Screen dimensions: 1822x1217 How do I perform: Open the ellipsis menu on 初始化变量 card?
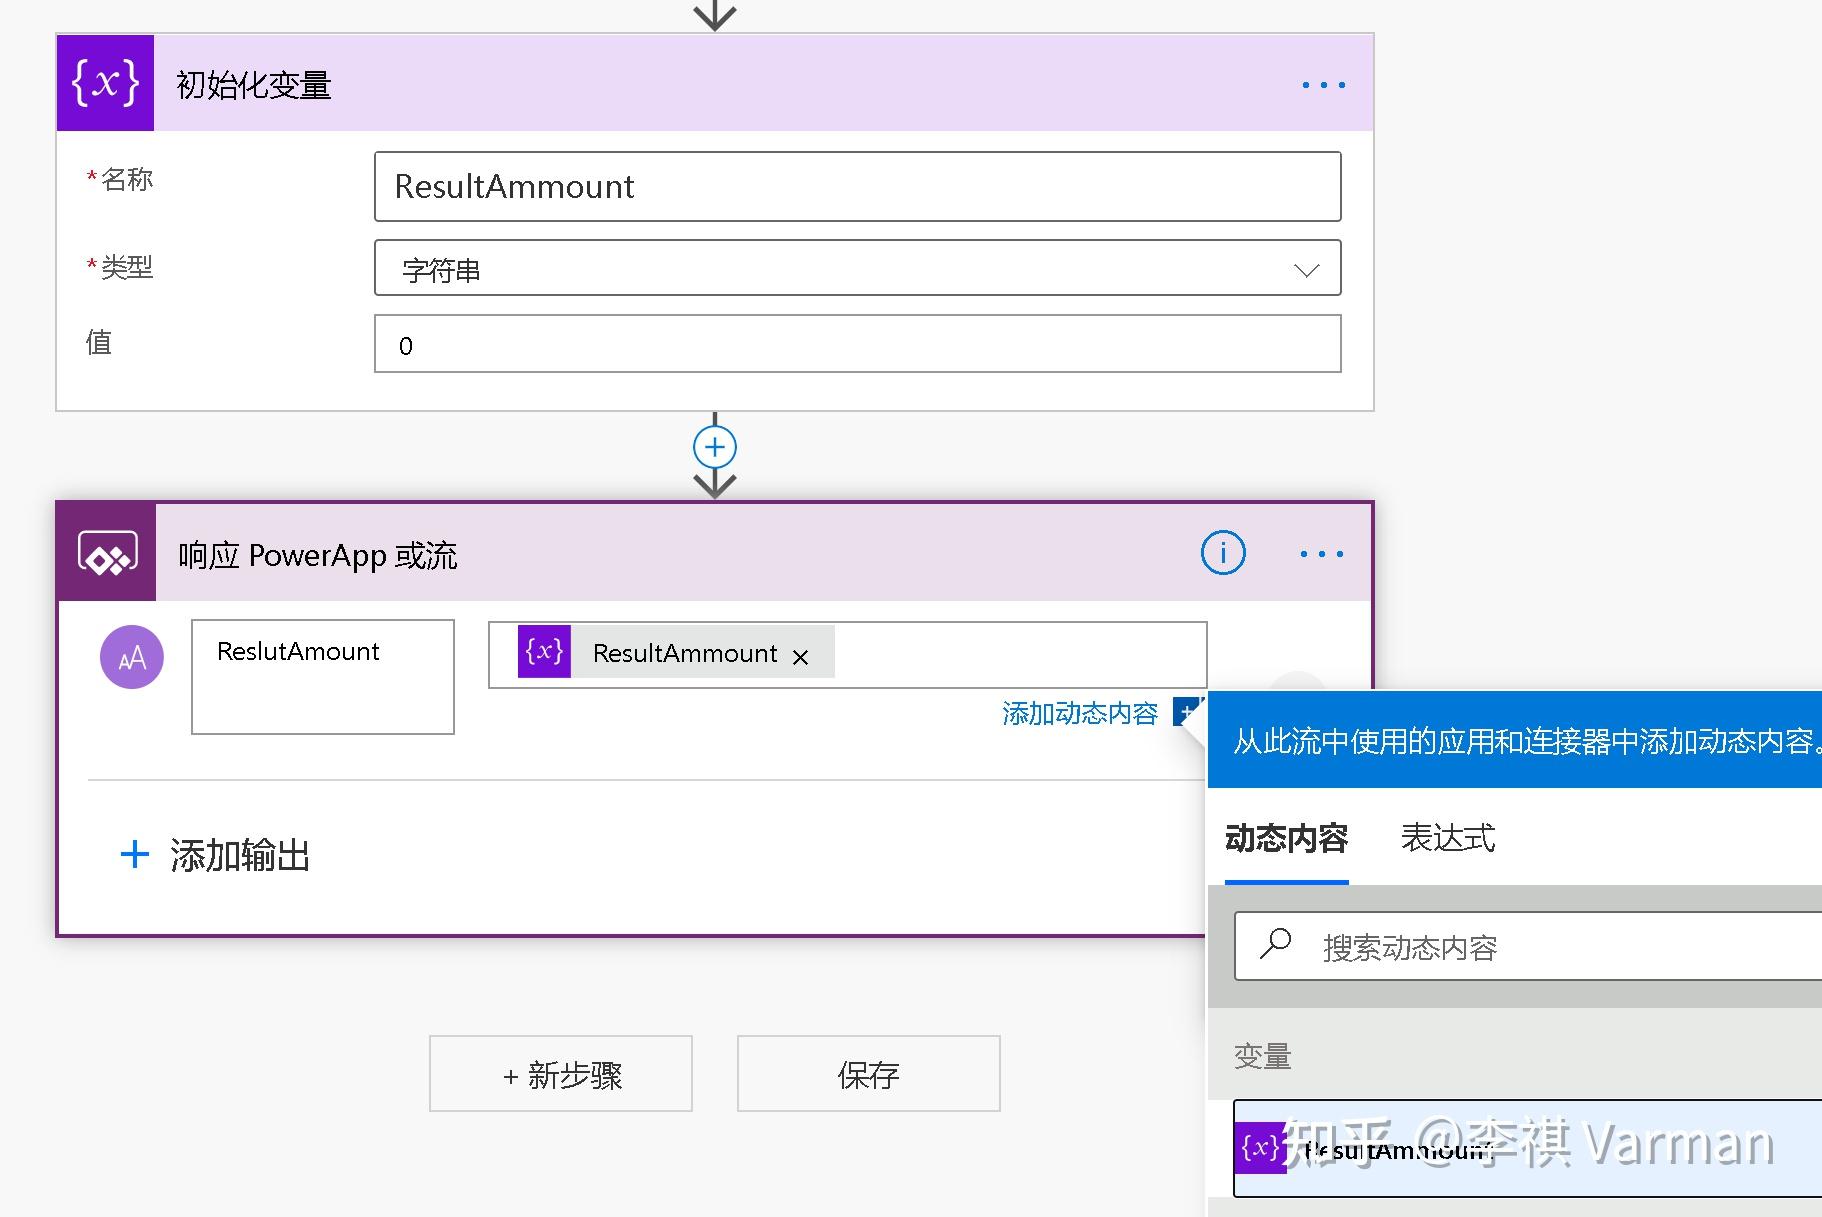[x=1323, y=84]
